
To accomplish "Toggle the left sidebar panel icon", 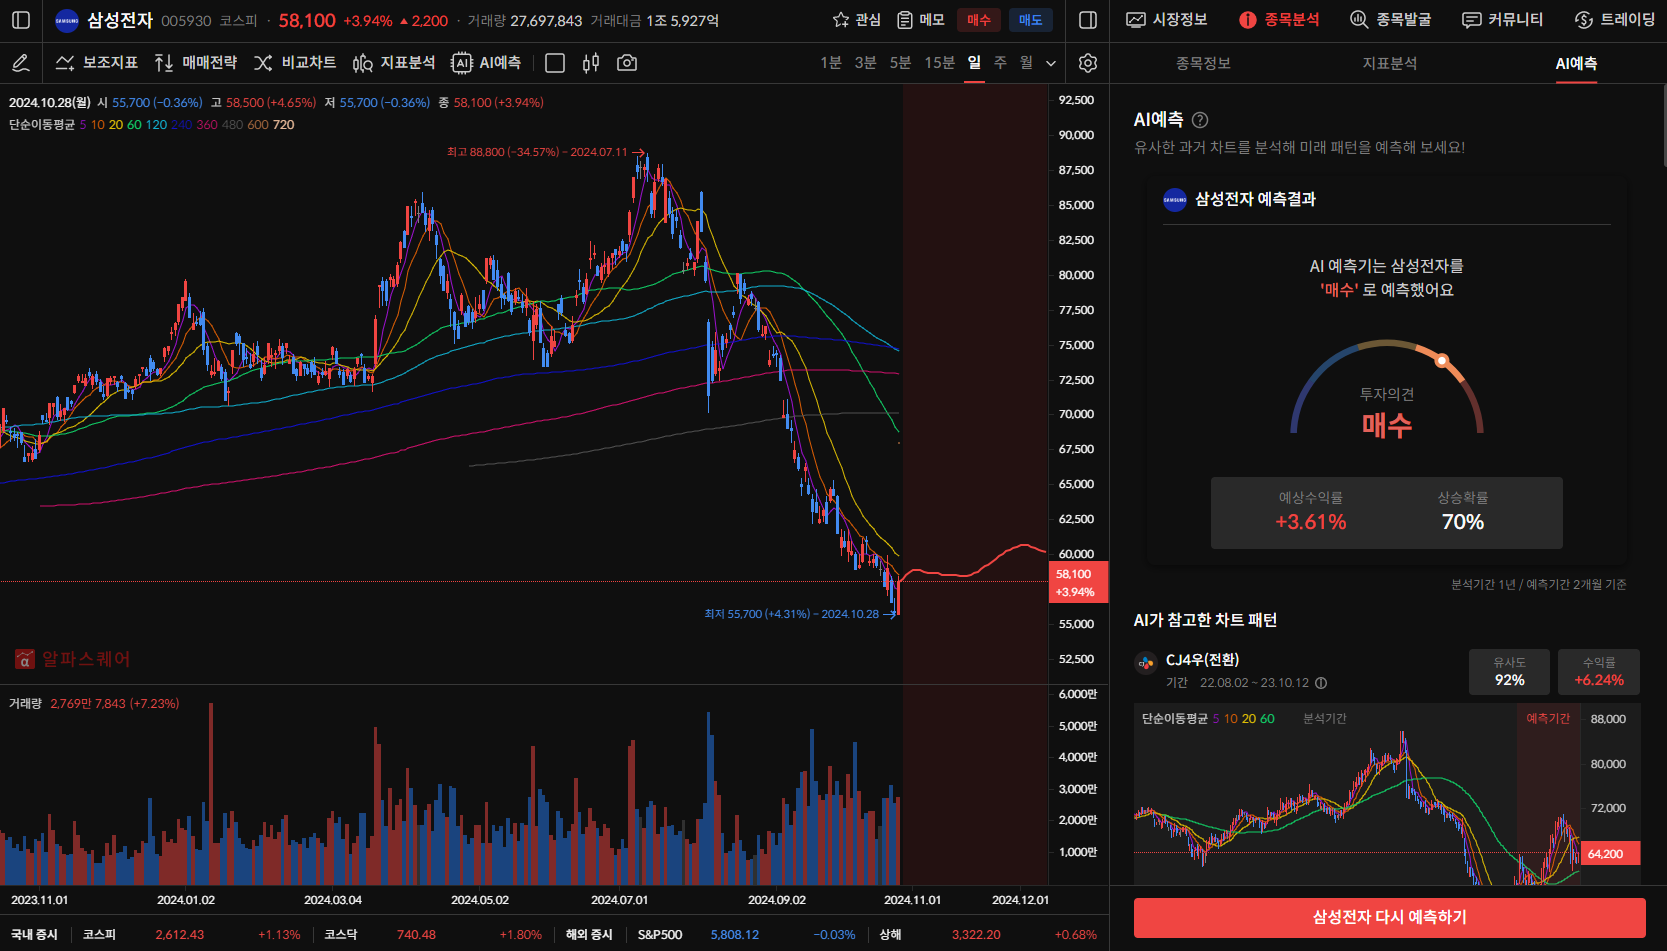I will coord(21,20).
